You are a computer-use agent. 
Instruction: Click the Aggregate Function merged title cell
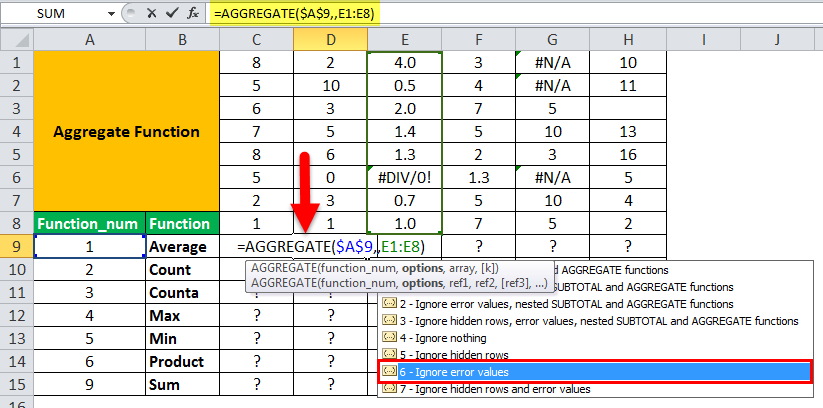click(x=126, y=131)
